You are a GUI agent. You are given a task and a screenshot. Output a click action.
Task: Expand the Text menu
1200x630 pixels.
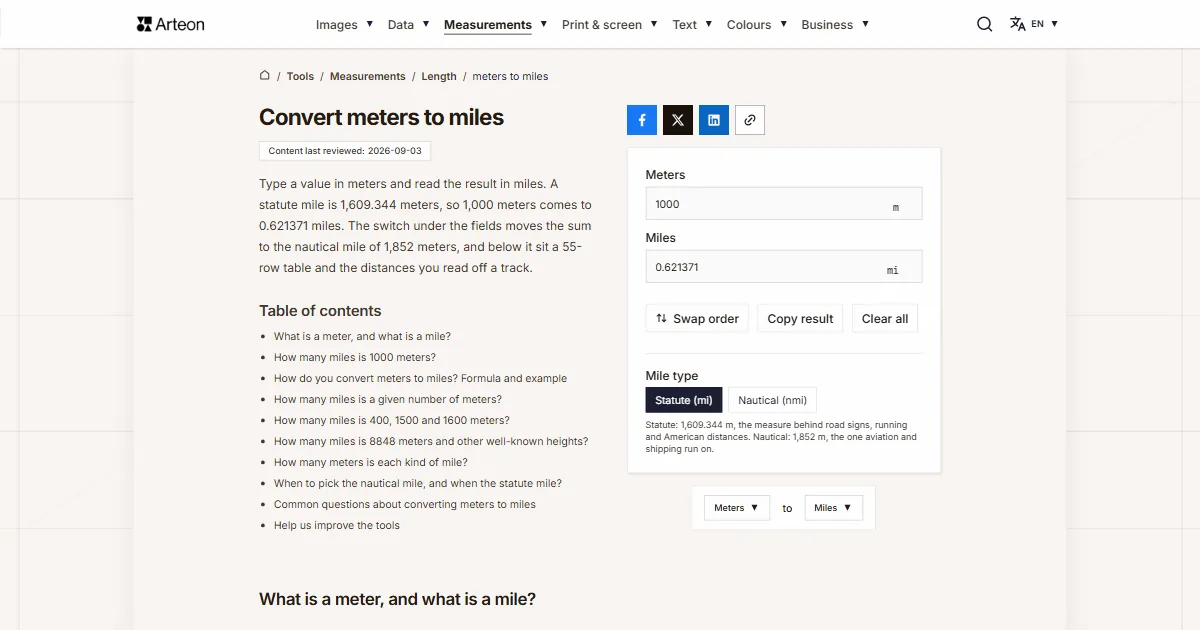pos(692,24)
